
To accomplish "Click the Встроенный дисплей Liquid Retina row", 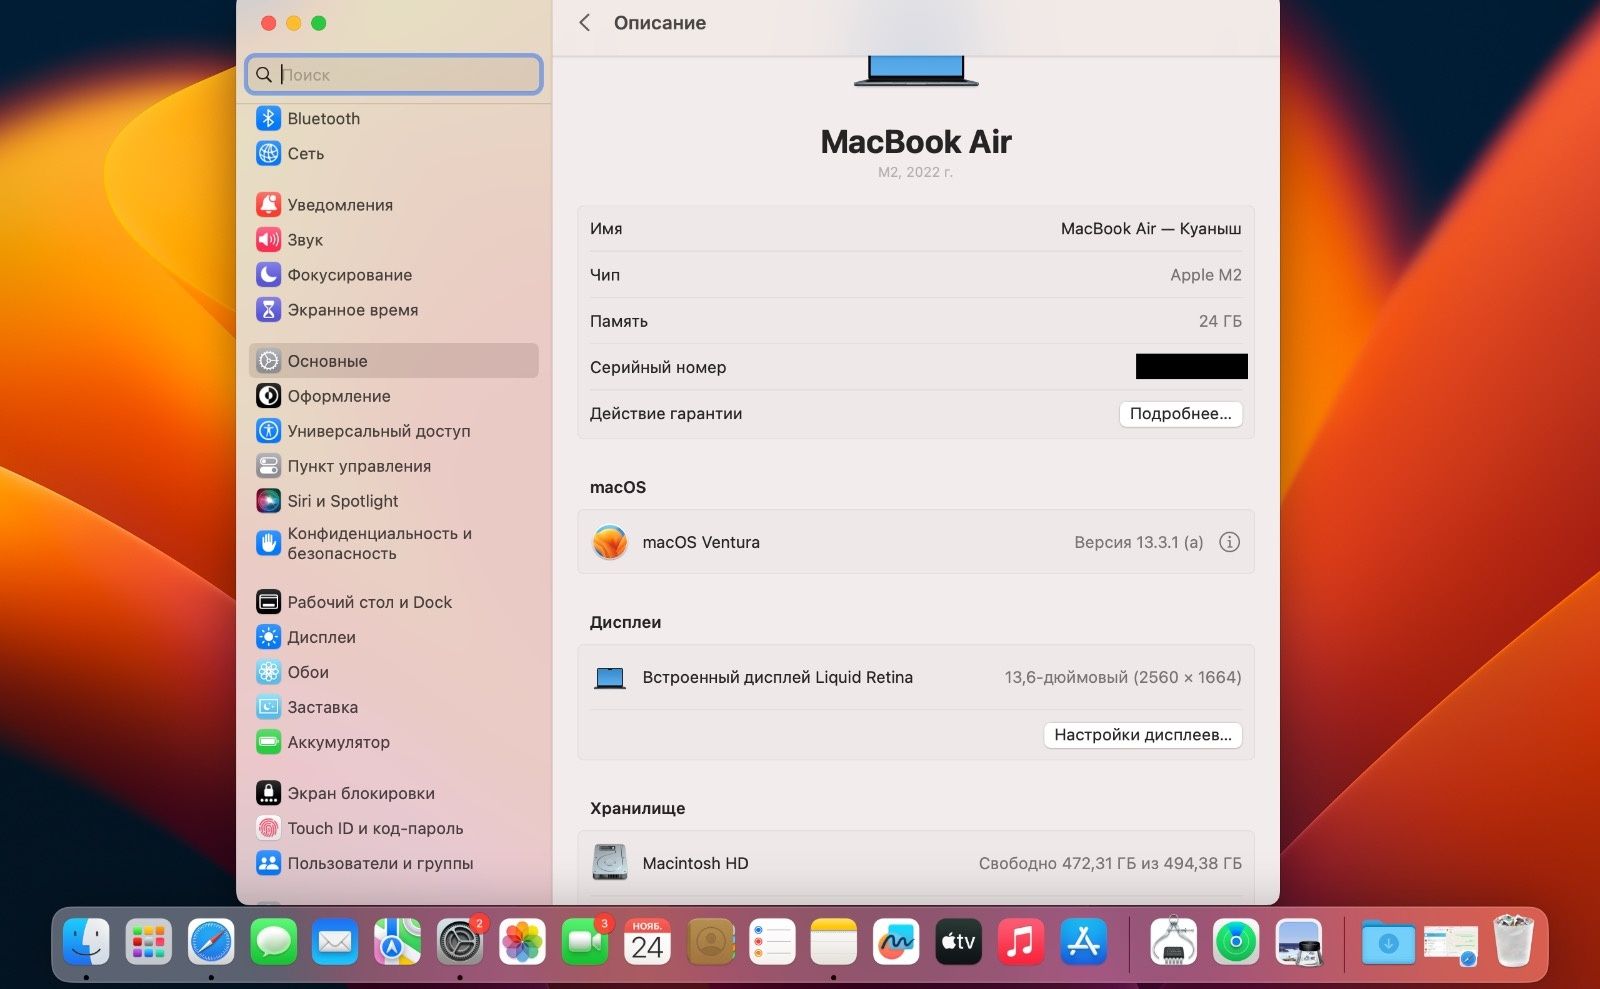I will [915, 677].
